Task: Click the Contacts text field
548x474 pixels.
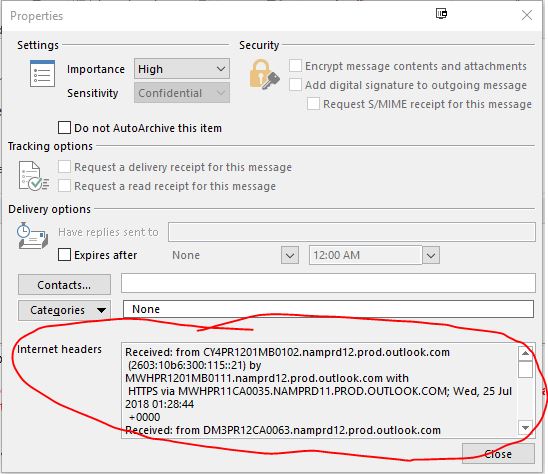Action: click(328, 283)
